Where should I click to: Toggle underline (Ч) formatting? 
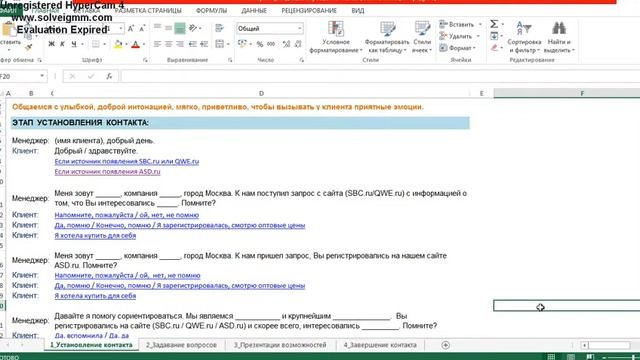point(74,44)
